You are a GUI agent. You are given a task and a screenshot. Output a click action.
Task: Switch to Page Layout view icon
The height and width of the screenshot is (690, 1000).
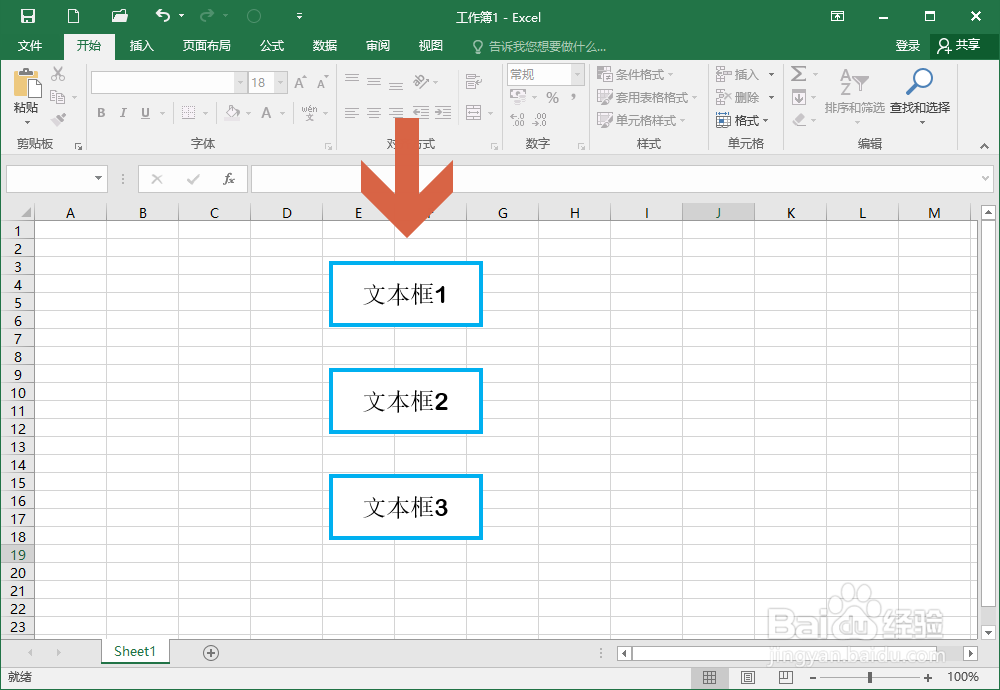coord(747,677)
